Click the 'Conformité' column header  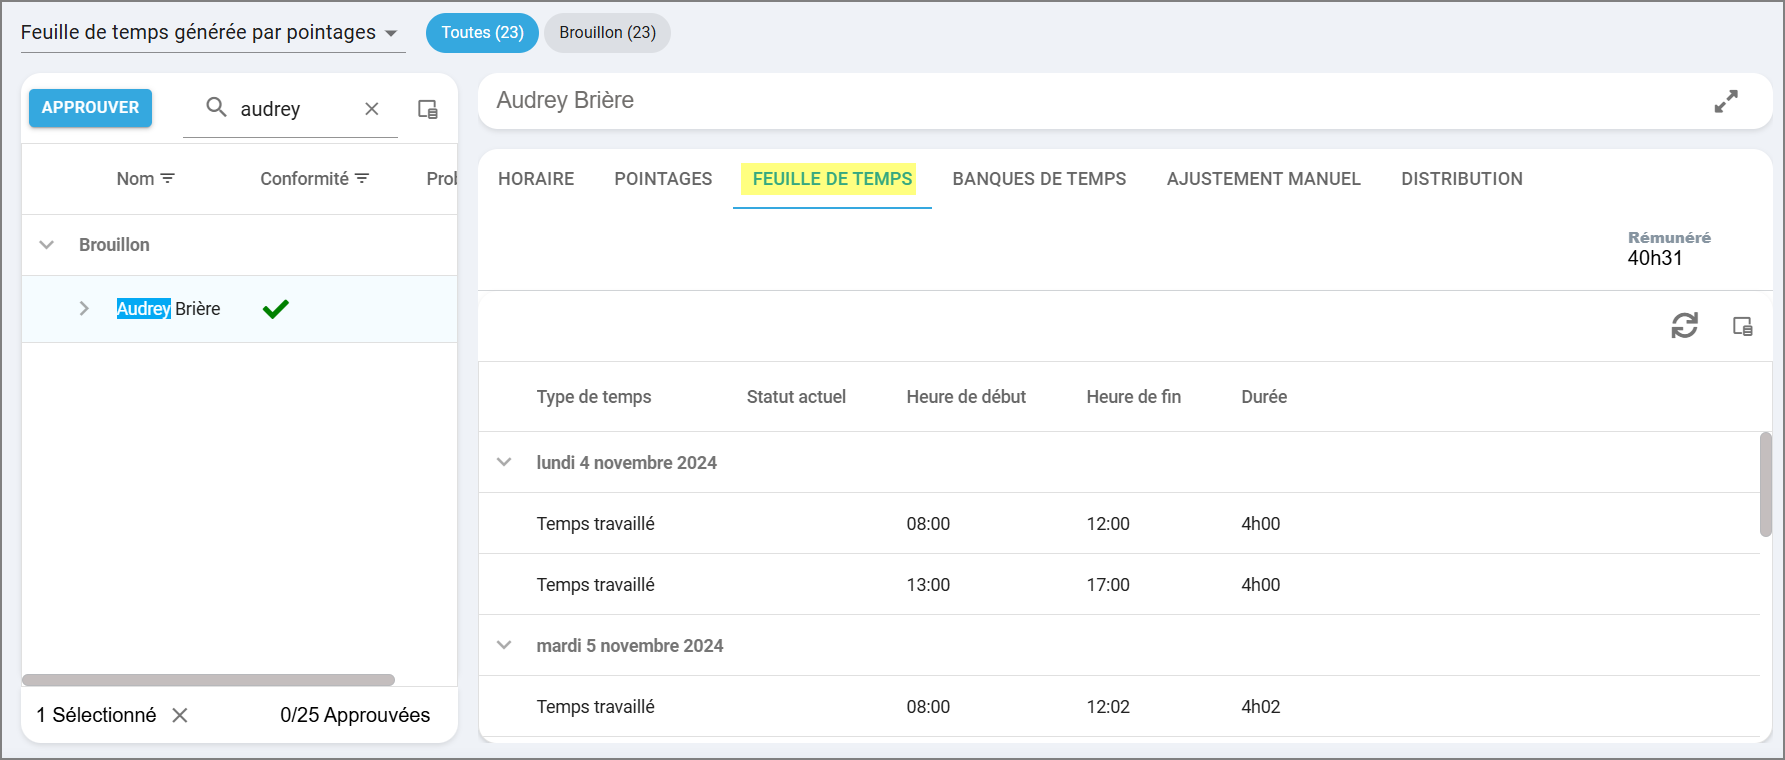tap(304, 179)
